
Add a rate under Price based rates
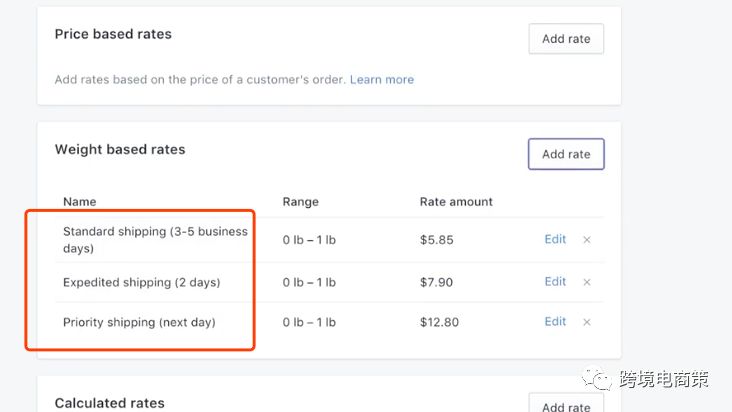566,39
